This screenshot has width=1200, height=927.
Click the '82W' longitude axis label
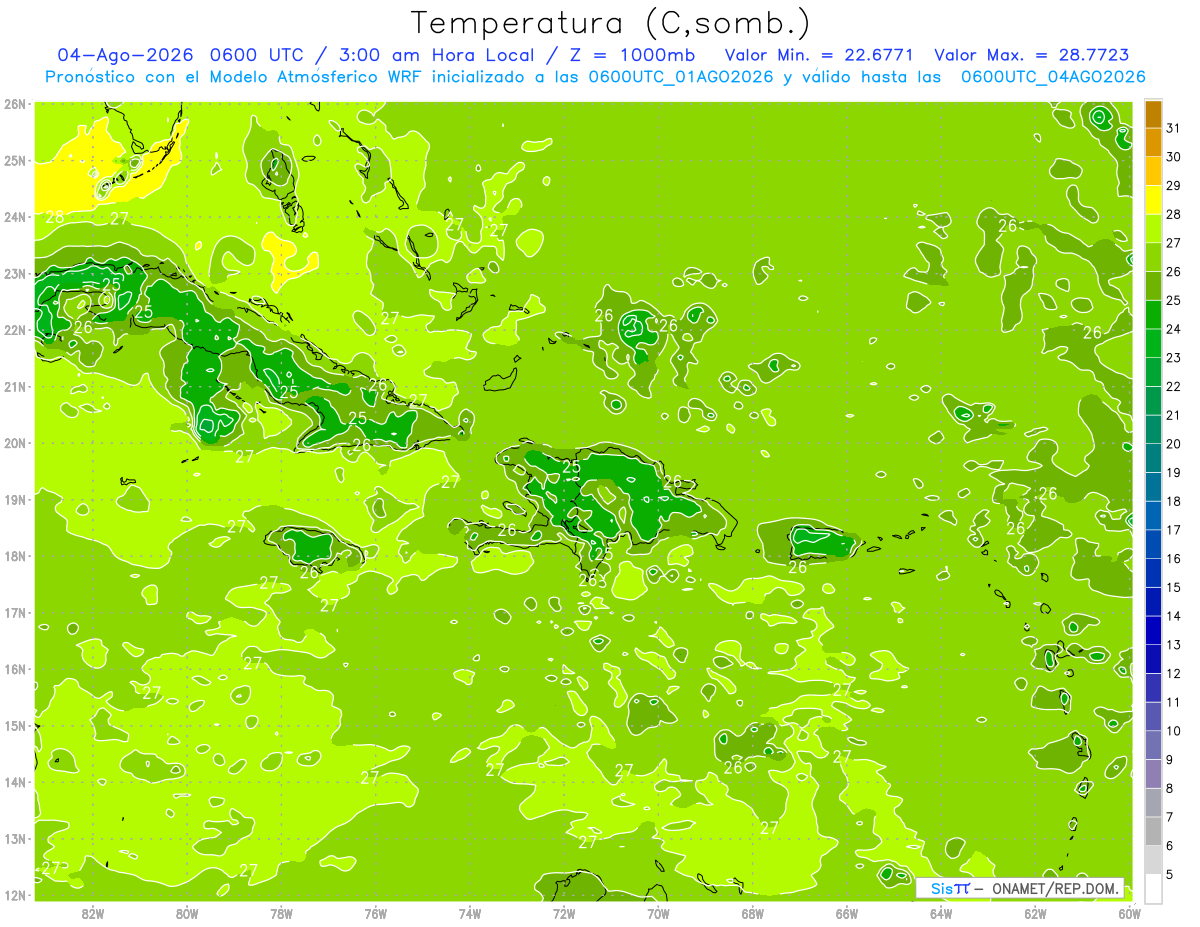[93, 913]
